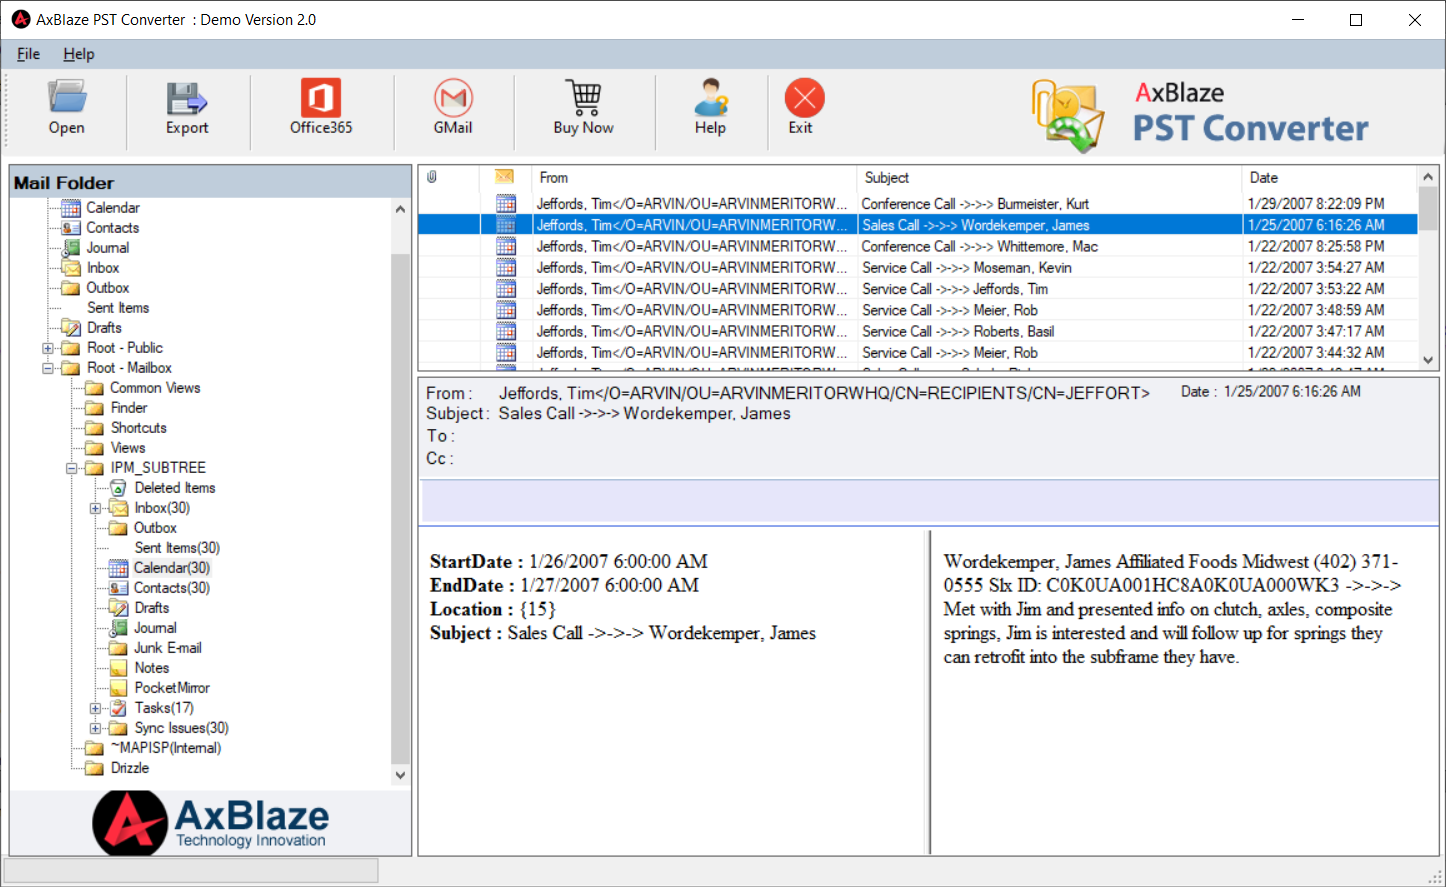Select Conference Call Whittemore, Mac row
The image size is (1446, 887).
(x=918, y=246)
